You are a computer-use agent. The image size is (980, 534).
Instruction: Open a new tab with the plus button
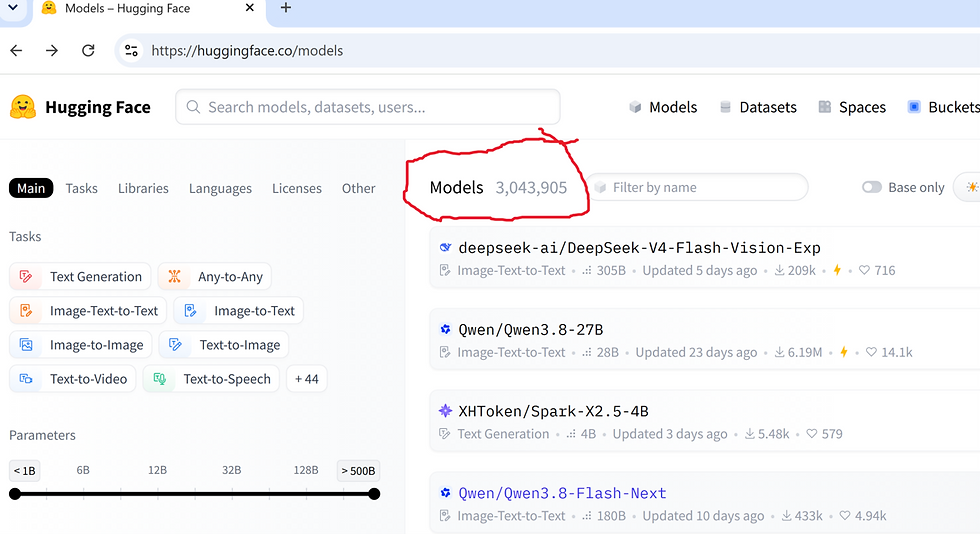click(x=286, y=8)
